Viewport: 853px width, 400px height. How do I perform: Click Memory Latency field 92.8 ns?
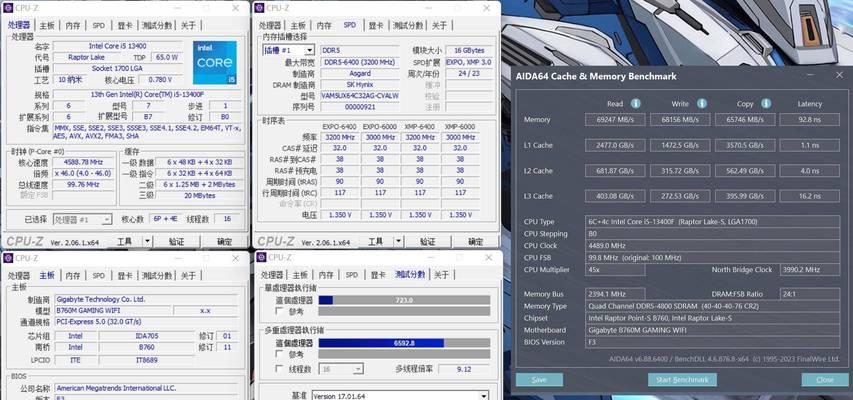[x=809, y=119]
